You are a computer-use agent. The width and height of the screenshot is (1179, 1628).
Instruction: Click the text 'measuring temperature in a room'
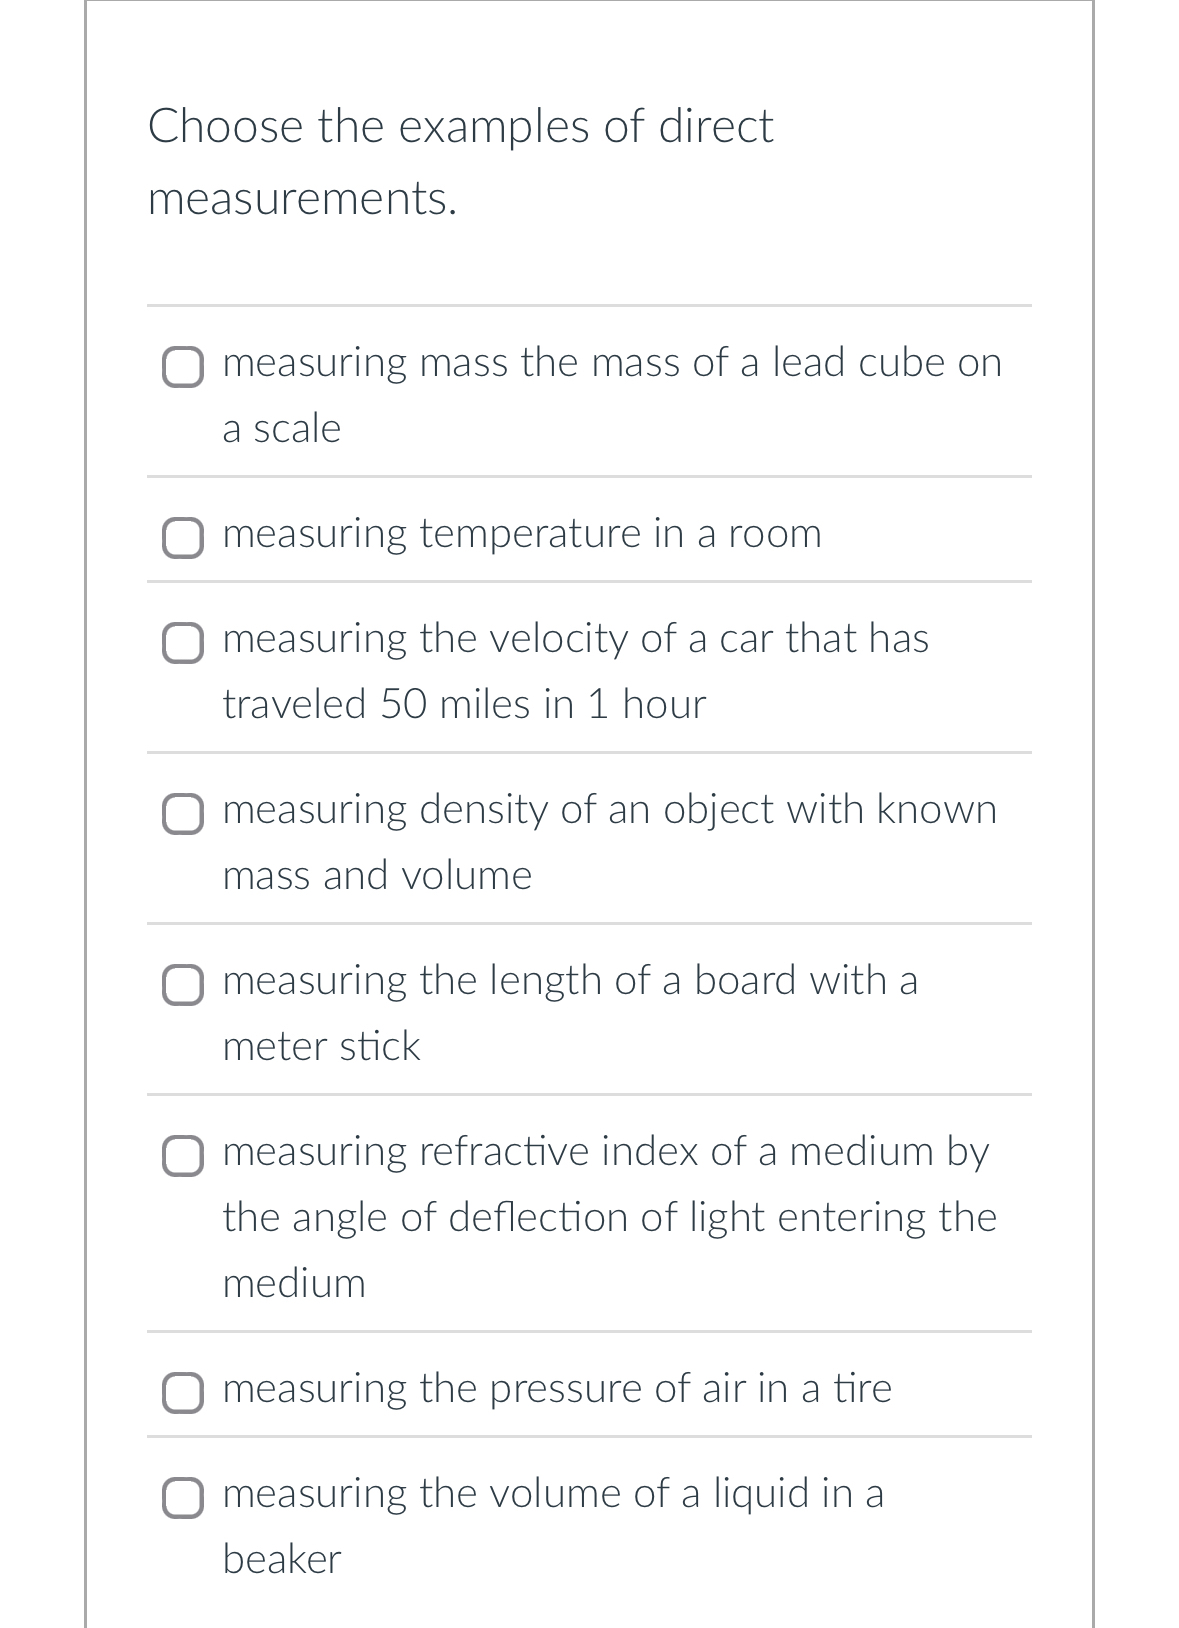pyautogui.click(x=522, y=536)
